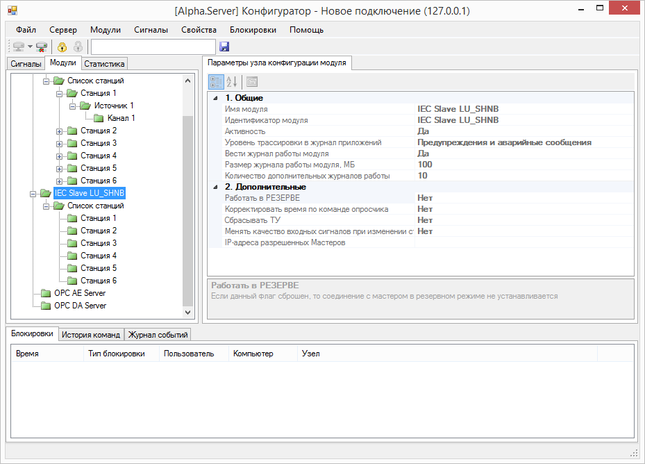Expand Станция 3 in the upper list
The width and height of the screenshot is (645, 464).
(x=60, y=144)
